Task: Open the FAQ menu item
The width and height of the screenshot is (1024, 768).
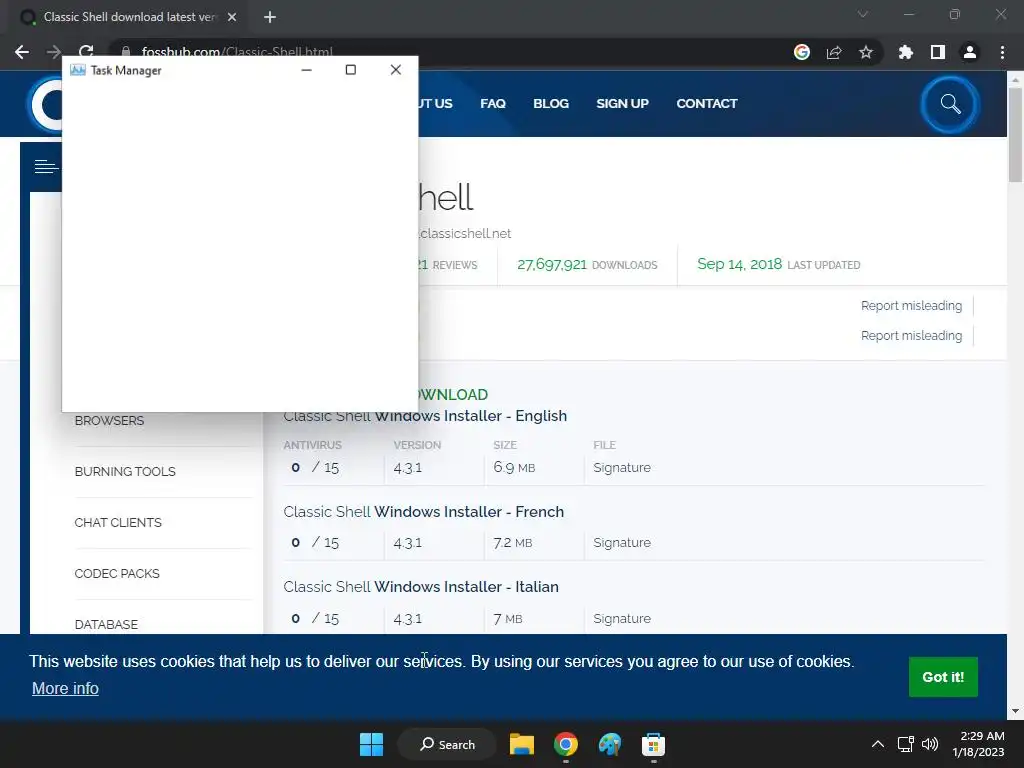Action: tap(492, 104)
